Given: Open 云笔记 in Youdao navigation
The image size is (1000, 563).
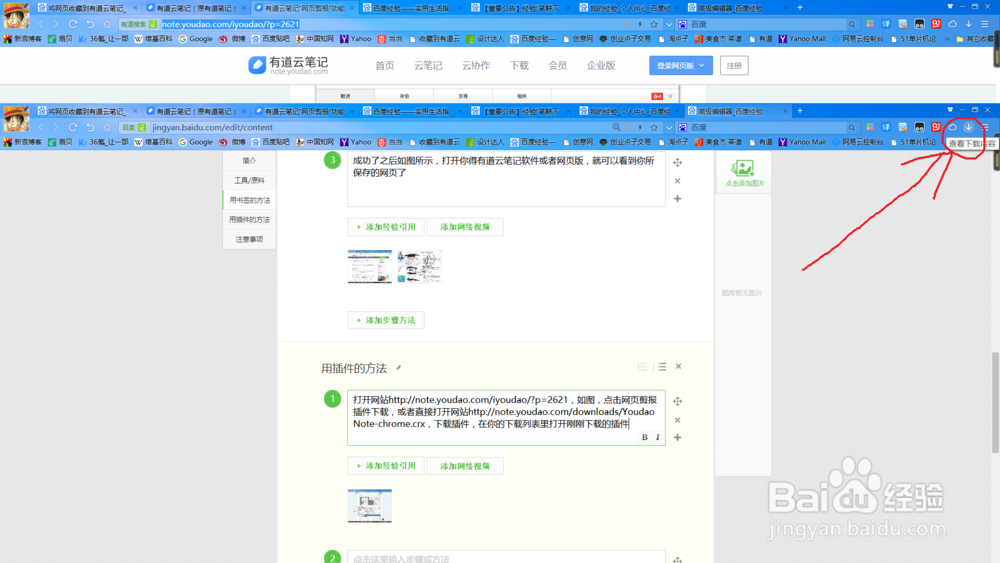Looking at the screenshot, I should coord(428,66).
